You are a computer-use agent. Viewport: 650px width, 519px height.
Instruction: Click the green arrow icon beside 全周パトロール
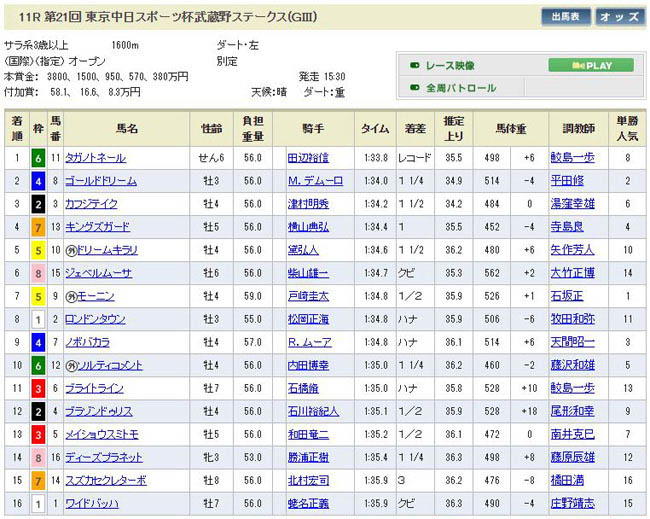tap(415, 88)
